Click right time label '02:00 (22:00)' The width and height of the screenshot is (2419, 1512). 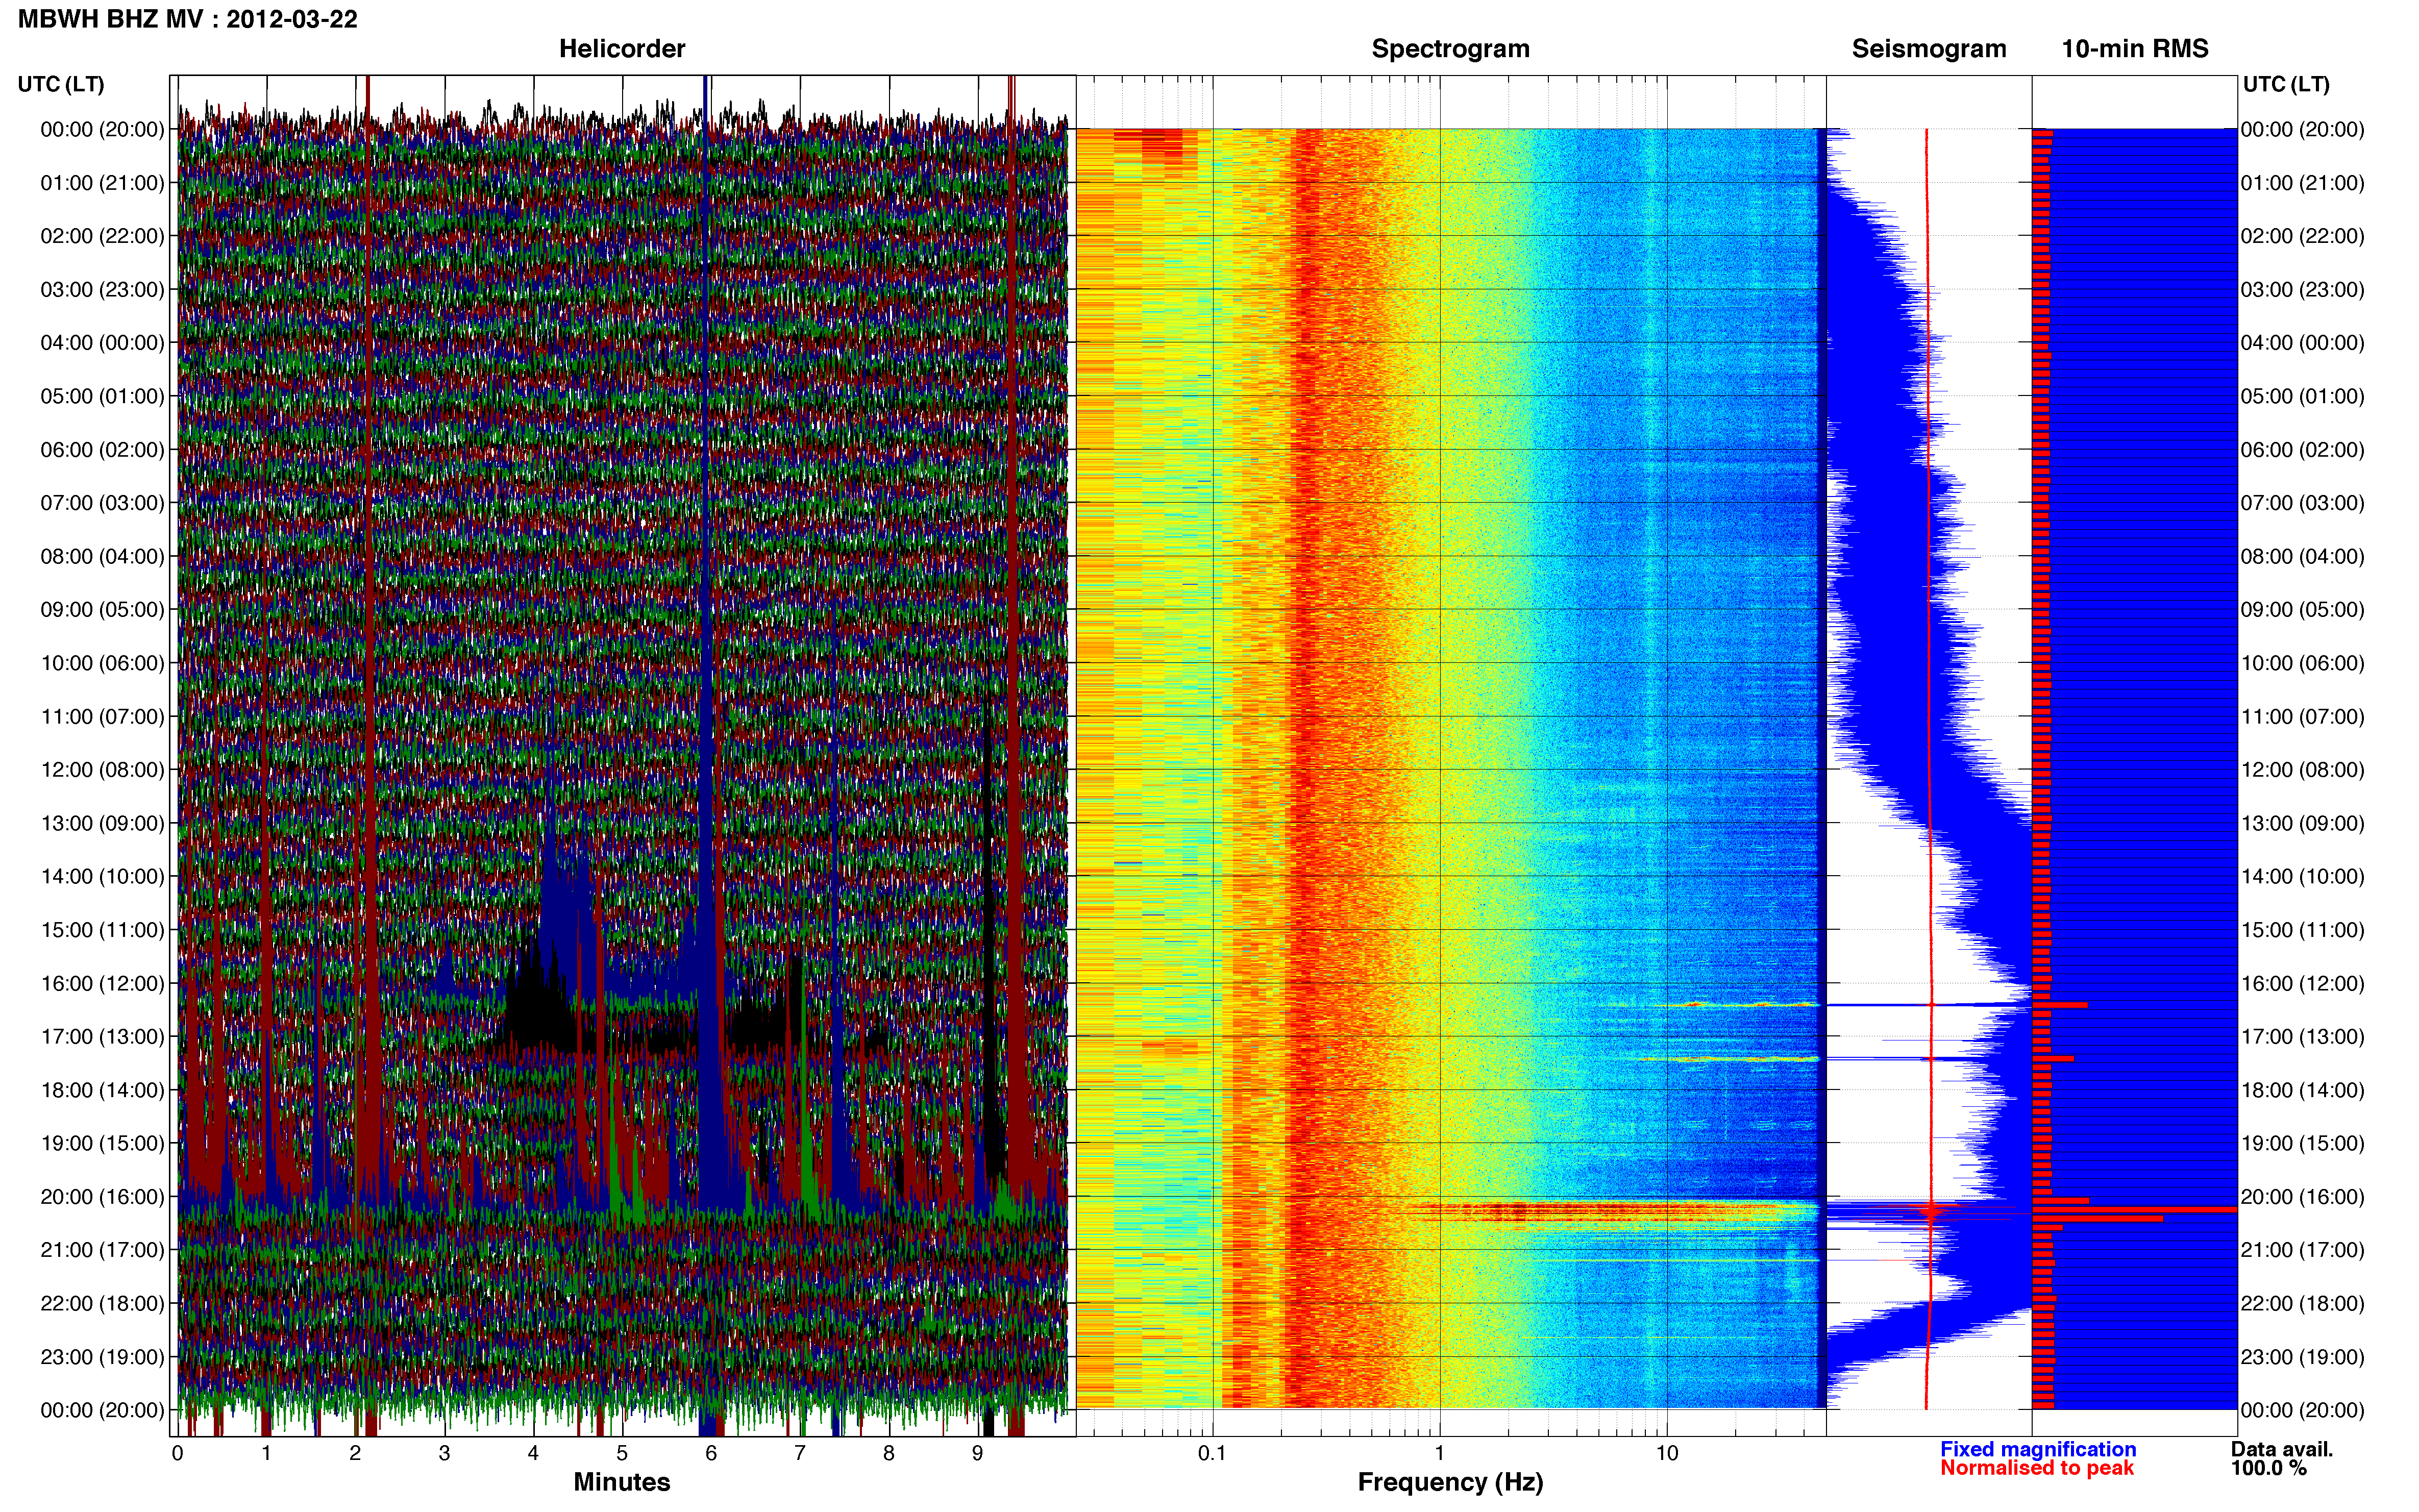tap(2303, 236)
